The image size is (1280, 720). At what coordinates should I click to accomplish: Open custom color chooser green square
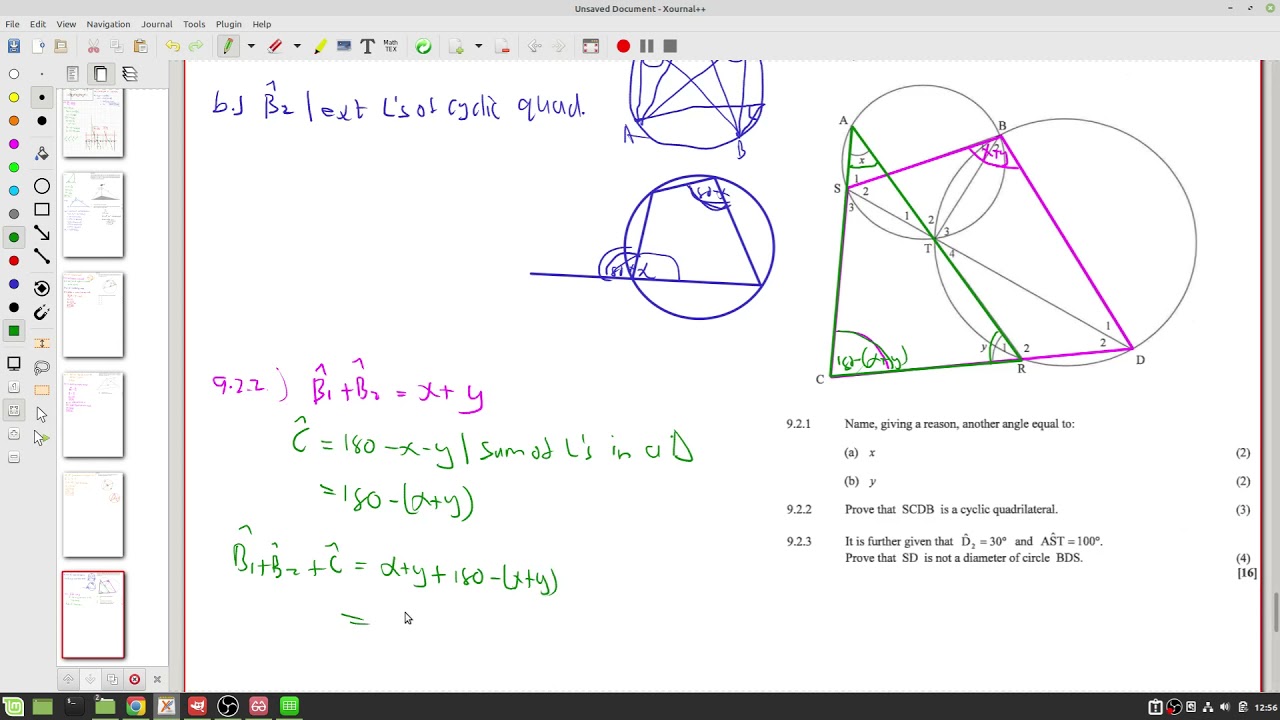14,331
